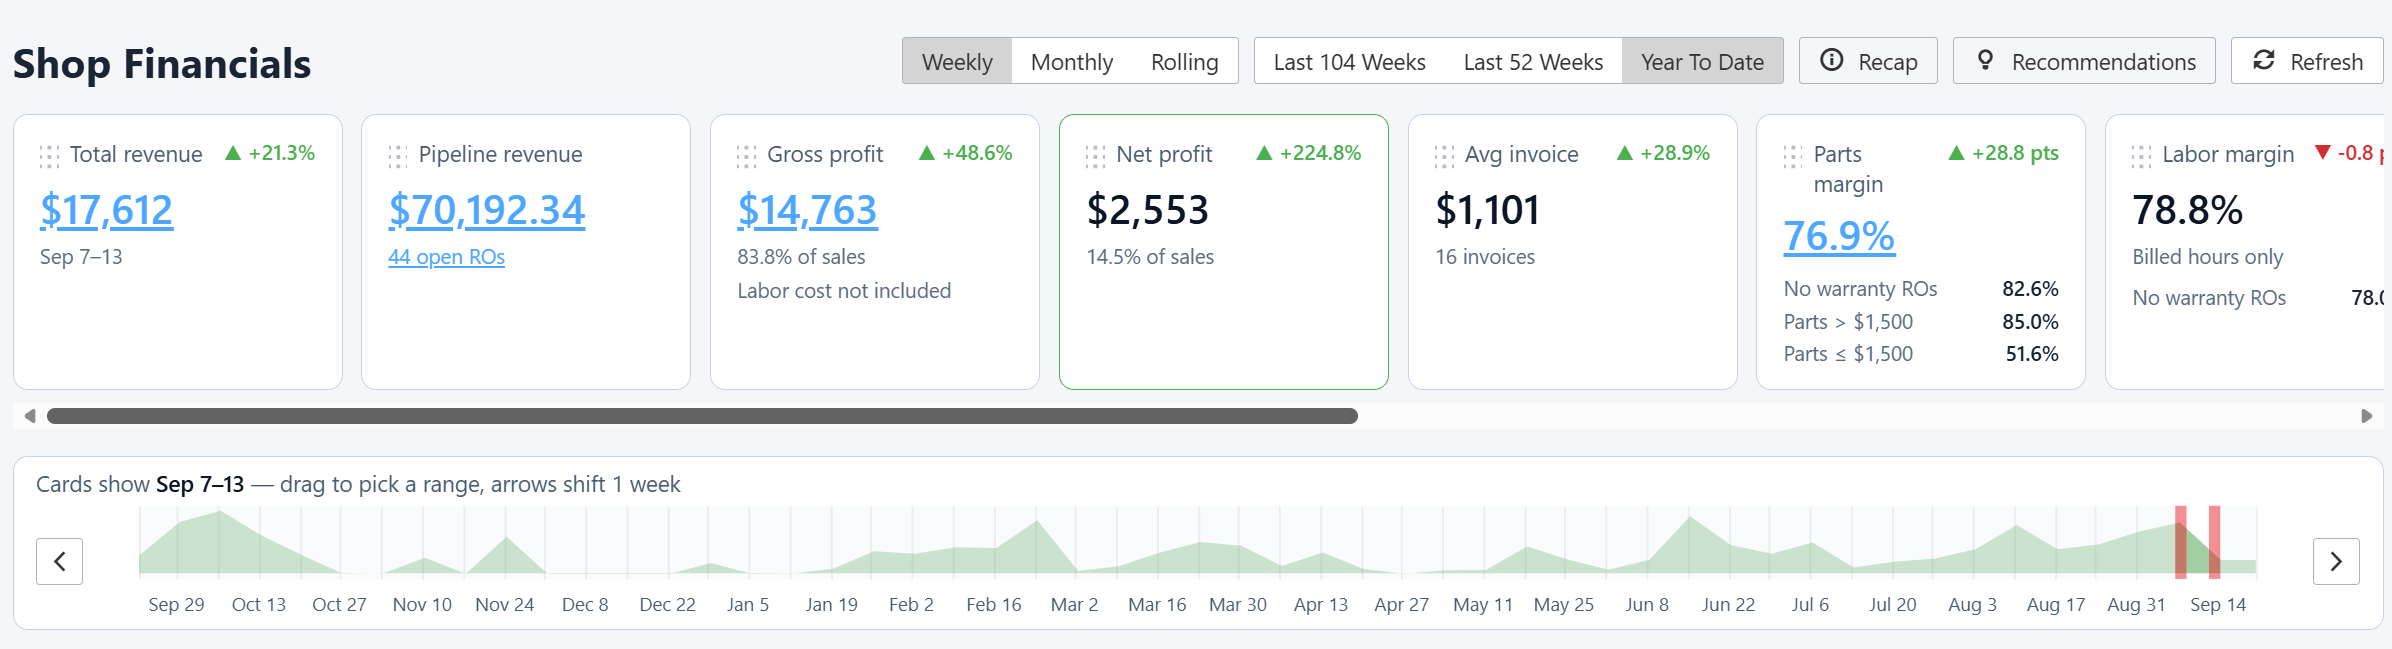Click the right arrow of the cards scrollbar

coord(2366,416)
